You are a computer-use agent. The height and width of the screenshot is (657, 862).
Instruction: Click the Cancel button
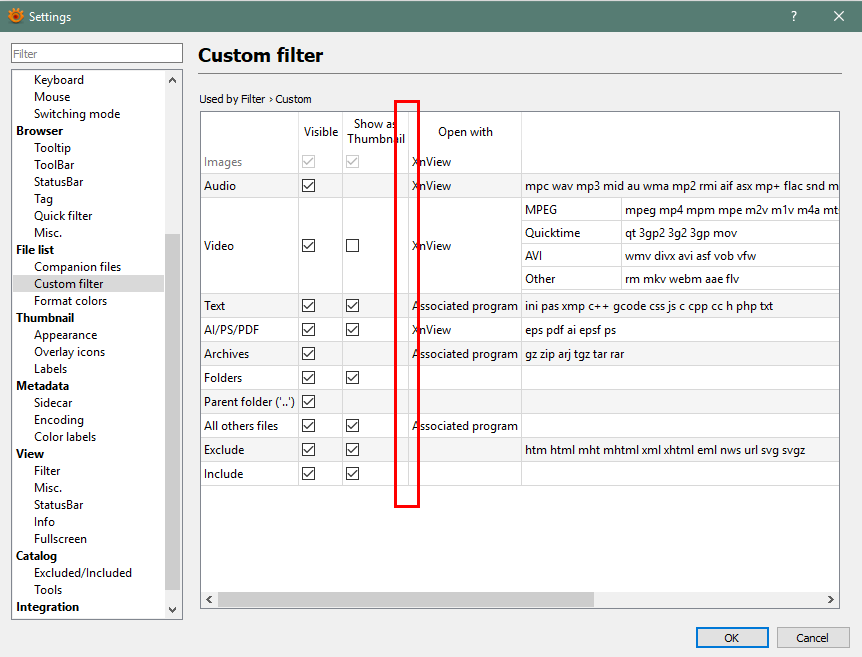(811, 637)
